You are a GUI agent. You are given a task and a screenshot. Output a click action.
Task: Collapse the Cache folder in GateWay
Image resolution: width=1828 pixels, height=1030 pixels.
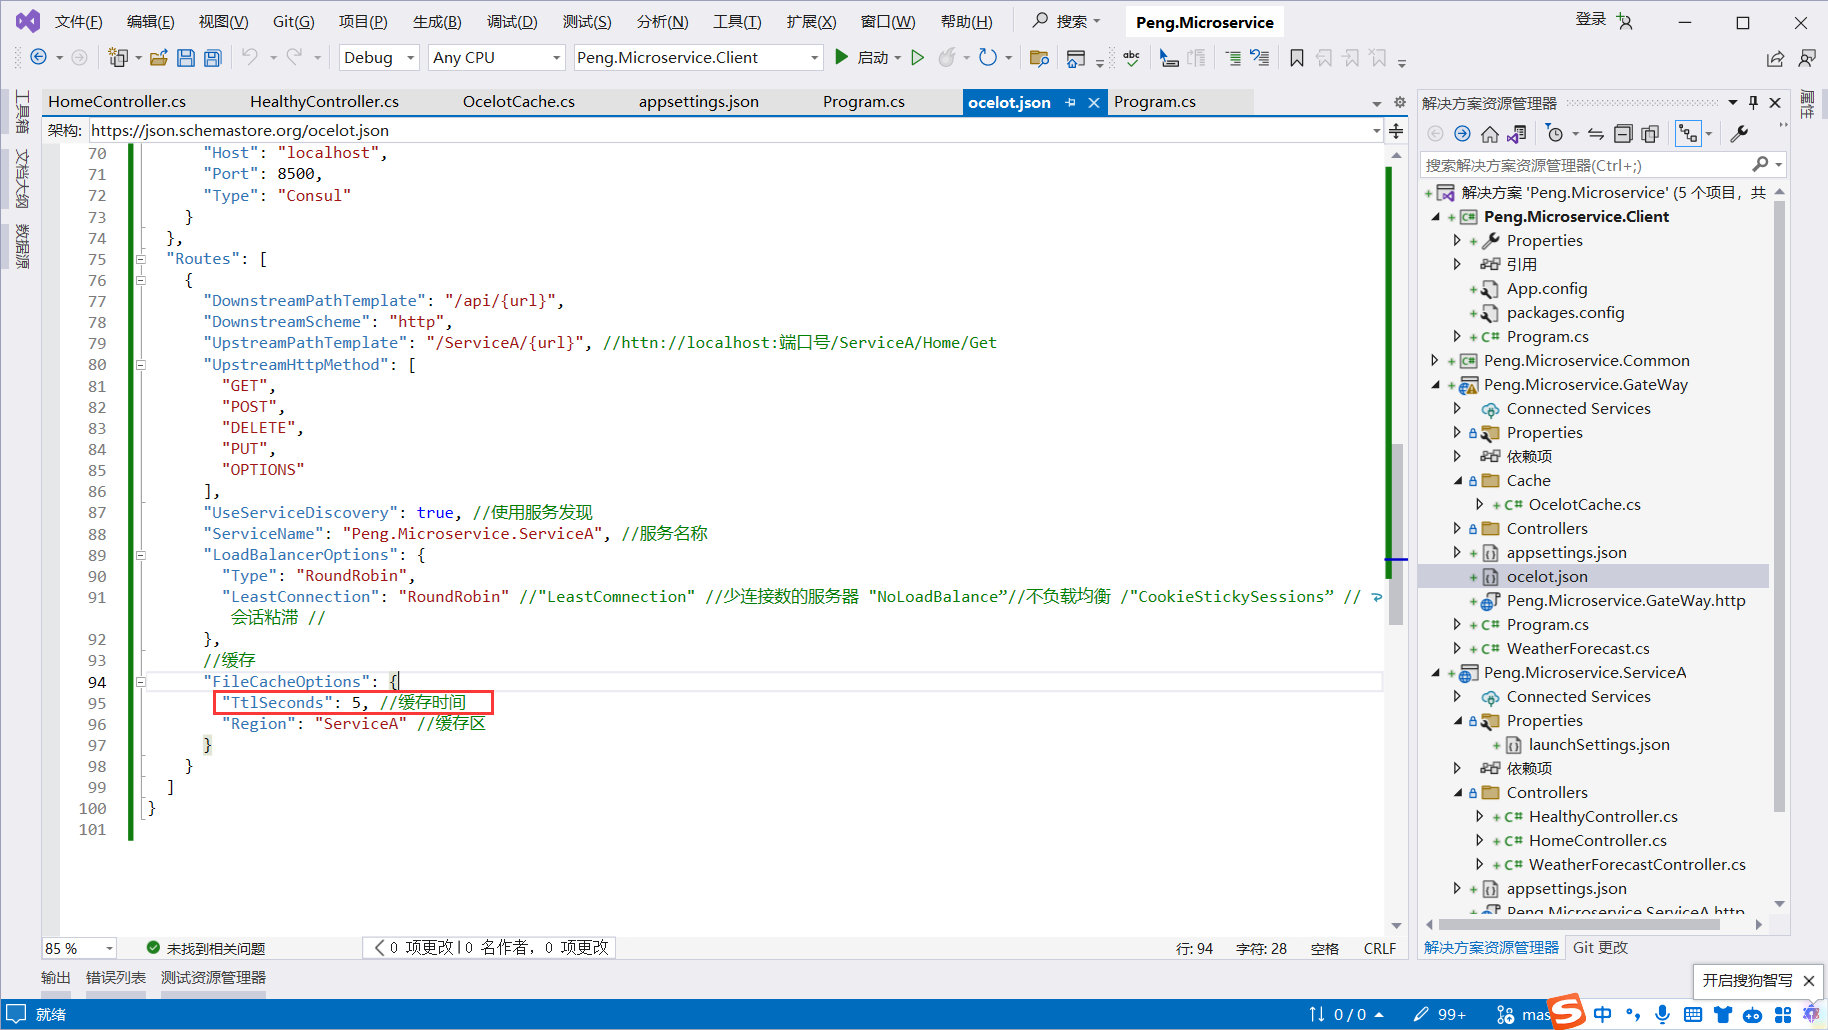tap(1457, 480)
